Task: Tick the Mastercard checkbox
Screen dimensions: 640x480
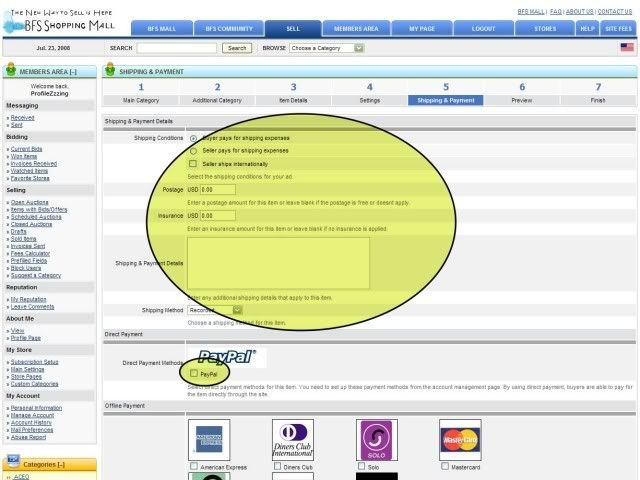Action: pyautogui.click(x=445, y=466)
